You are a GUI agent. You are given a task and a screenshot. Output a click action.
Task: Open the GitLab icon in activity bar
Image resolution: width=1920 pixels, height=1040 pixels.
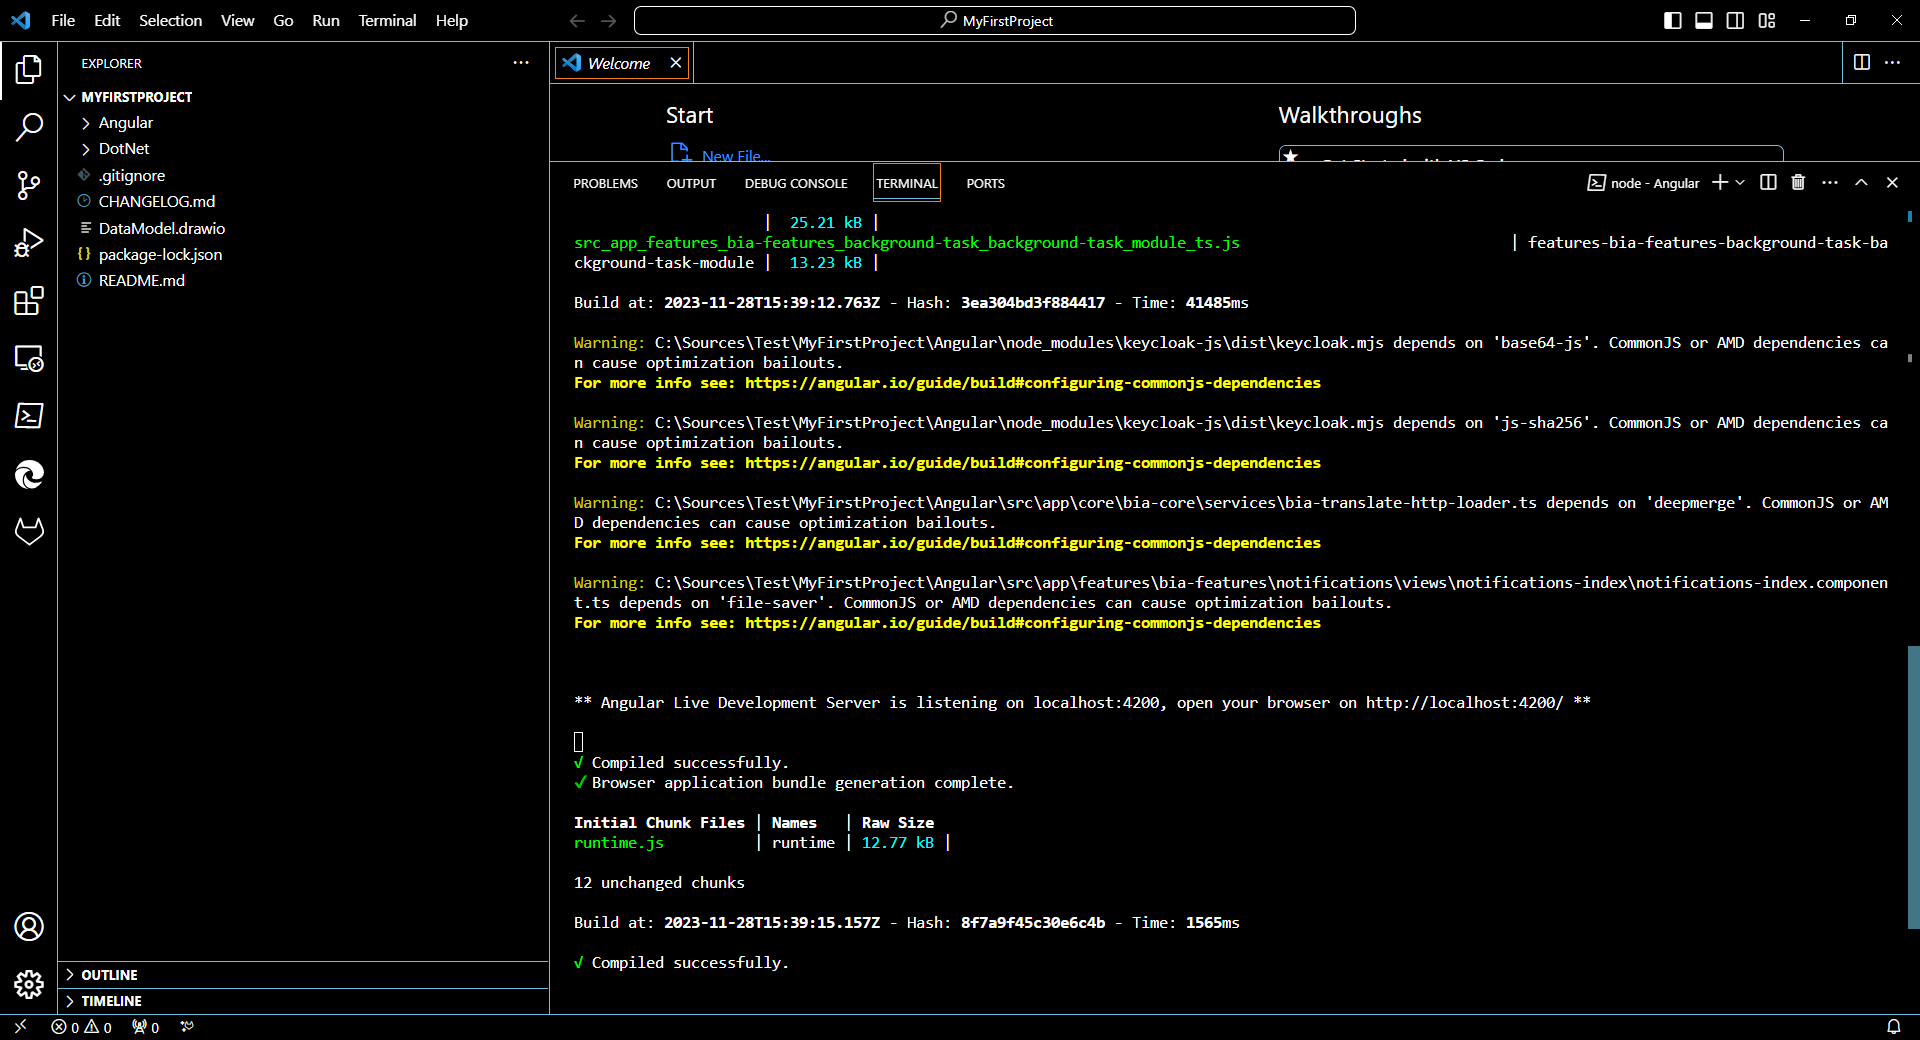29,531
